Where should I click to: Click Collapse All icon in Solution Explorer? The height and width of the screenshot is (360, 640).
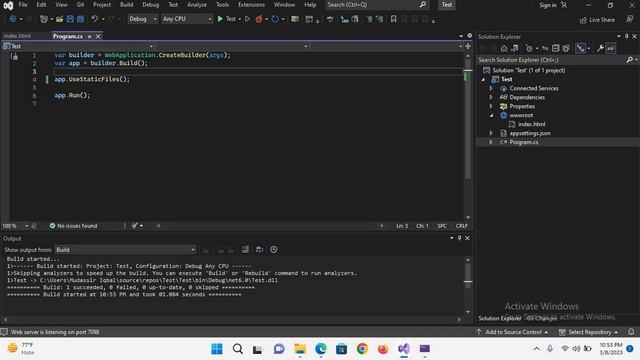click(556, 49)
